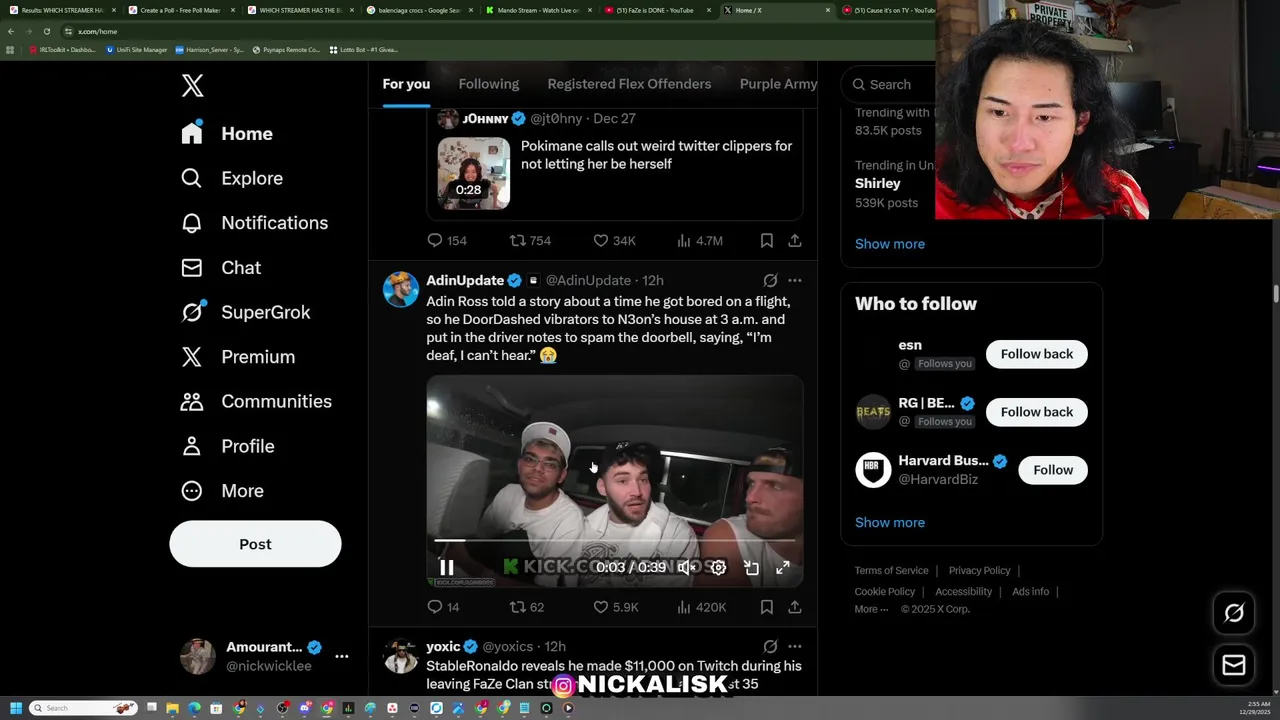Open Communities in the sidebar

256,401
